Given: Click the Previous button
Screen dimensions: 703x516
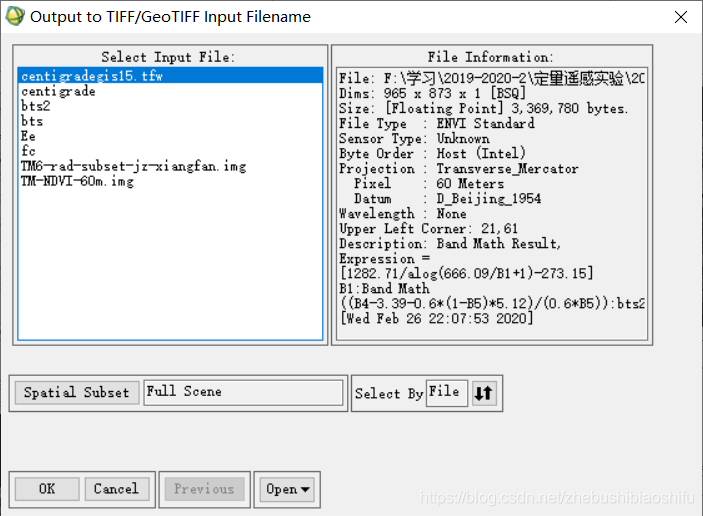Looking at the screenshot, I should pyautogui.click(x=204, y=489).
